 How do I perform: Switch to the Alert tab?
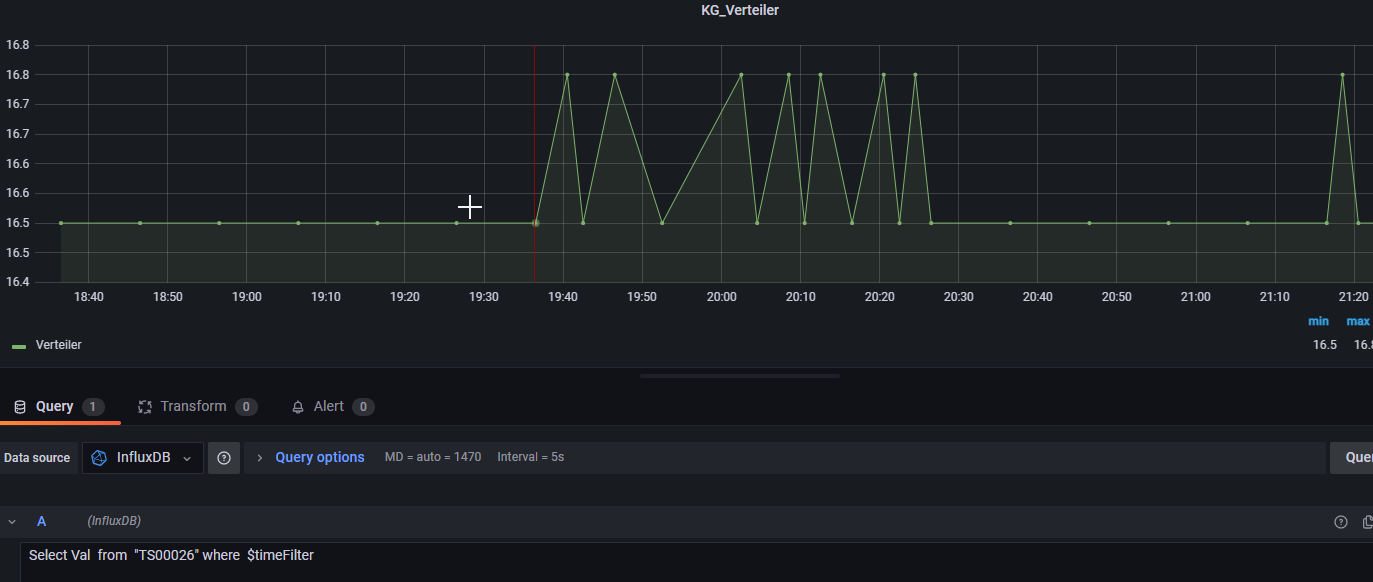coord(333,407)
